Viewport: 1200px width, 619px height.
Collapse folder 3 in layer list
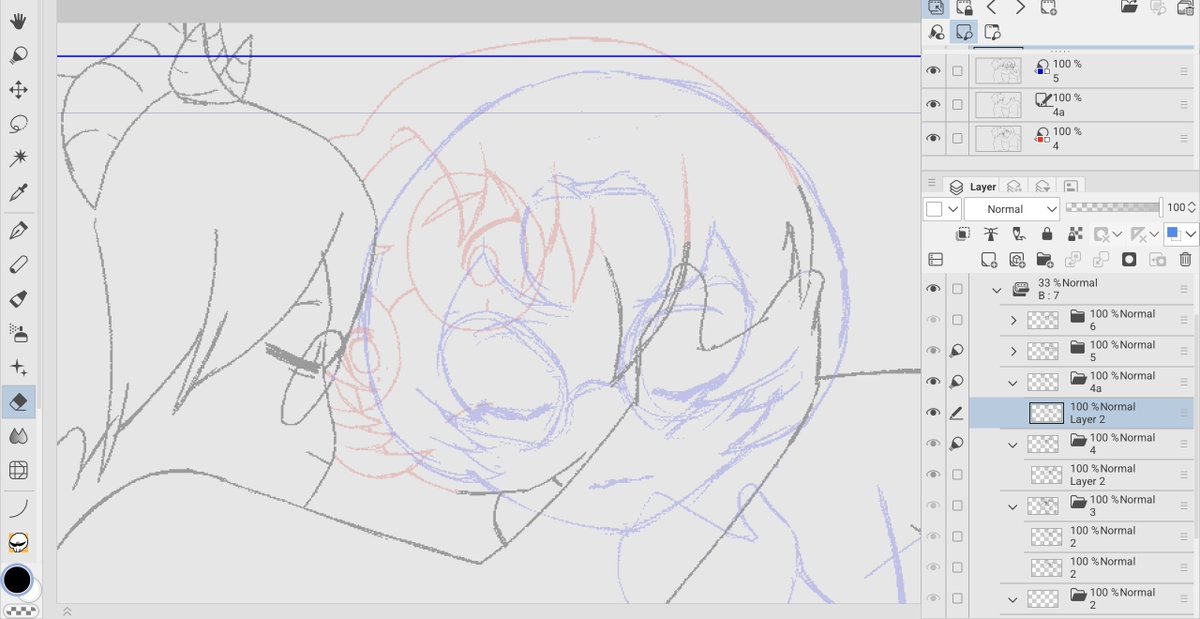[1013, 507]
